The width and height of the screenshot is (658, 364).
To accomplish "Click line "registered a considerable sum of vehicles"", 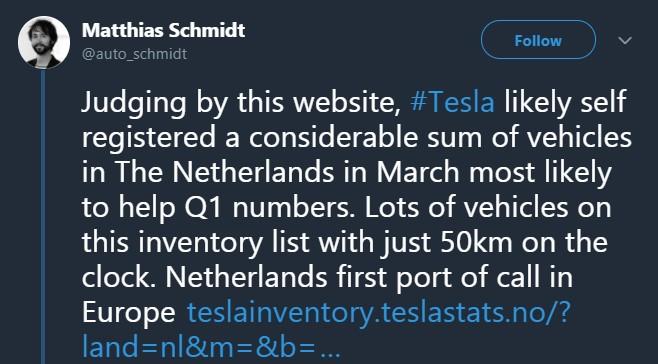I will tap(356, 137).
